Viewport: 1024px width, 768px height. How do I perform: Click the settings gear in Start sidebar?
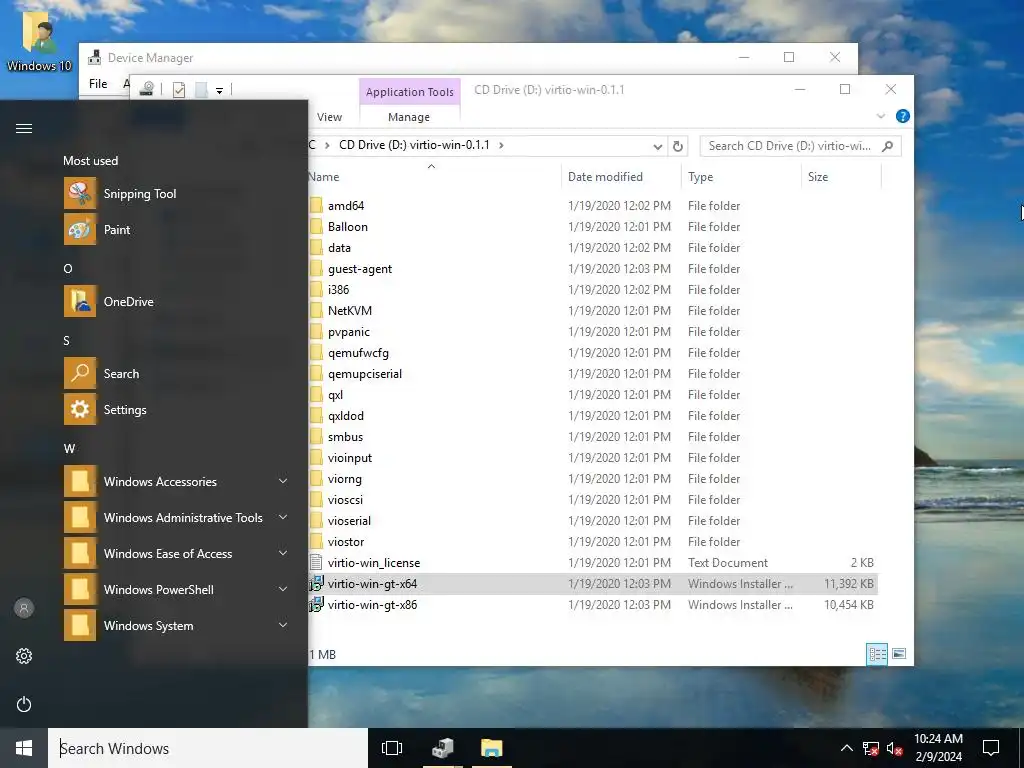point(24,656)
